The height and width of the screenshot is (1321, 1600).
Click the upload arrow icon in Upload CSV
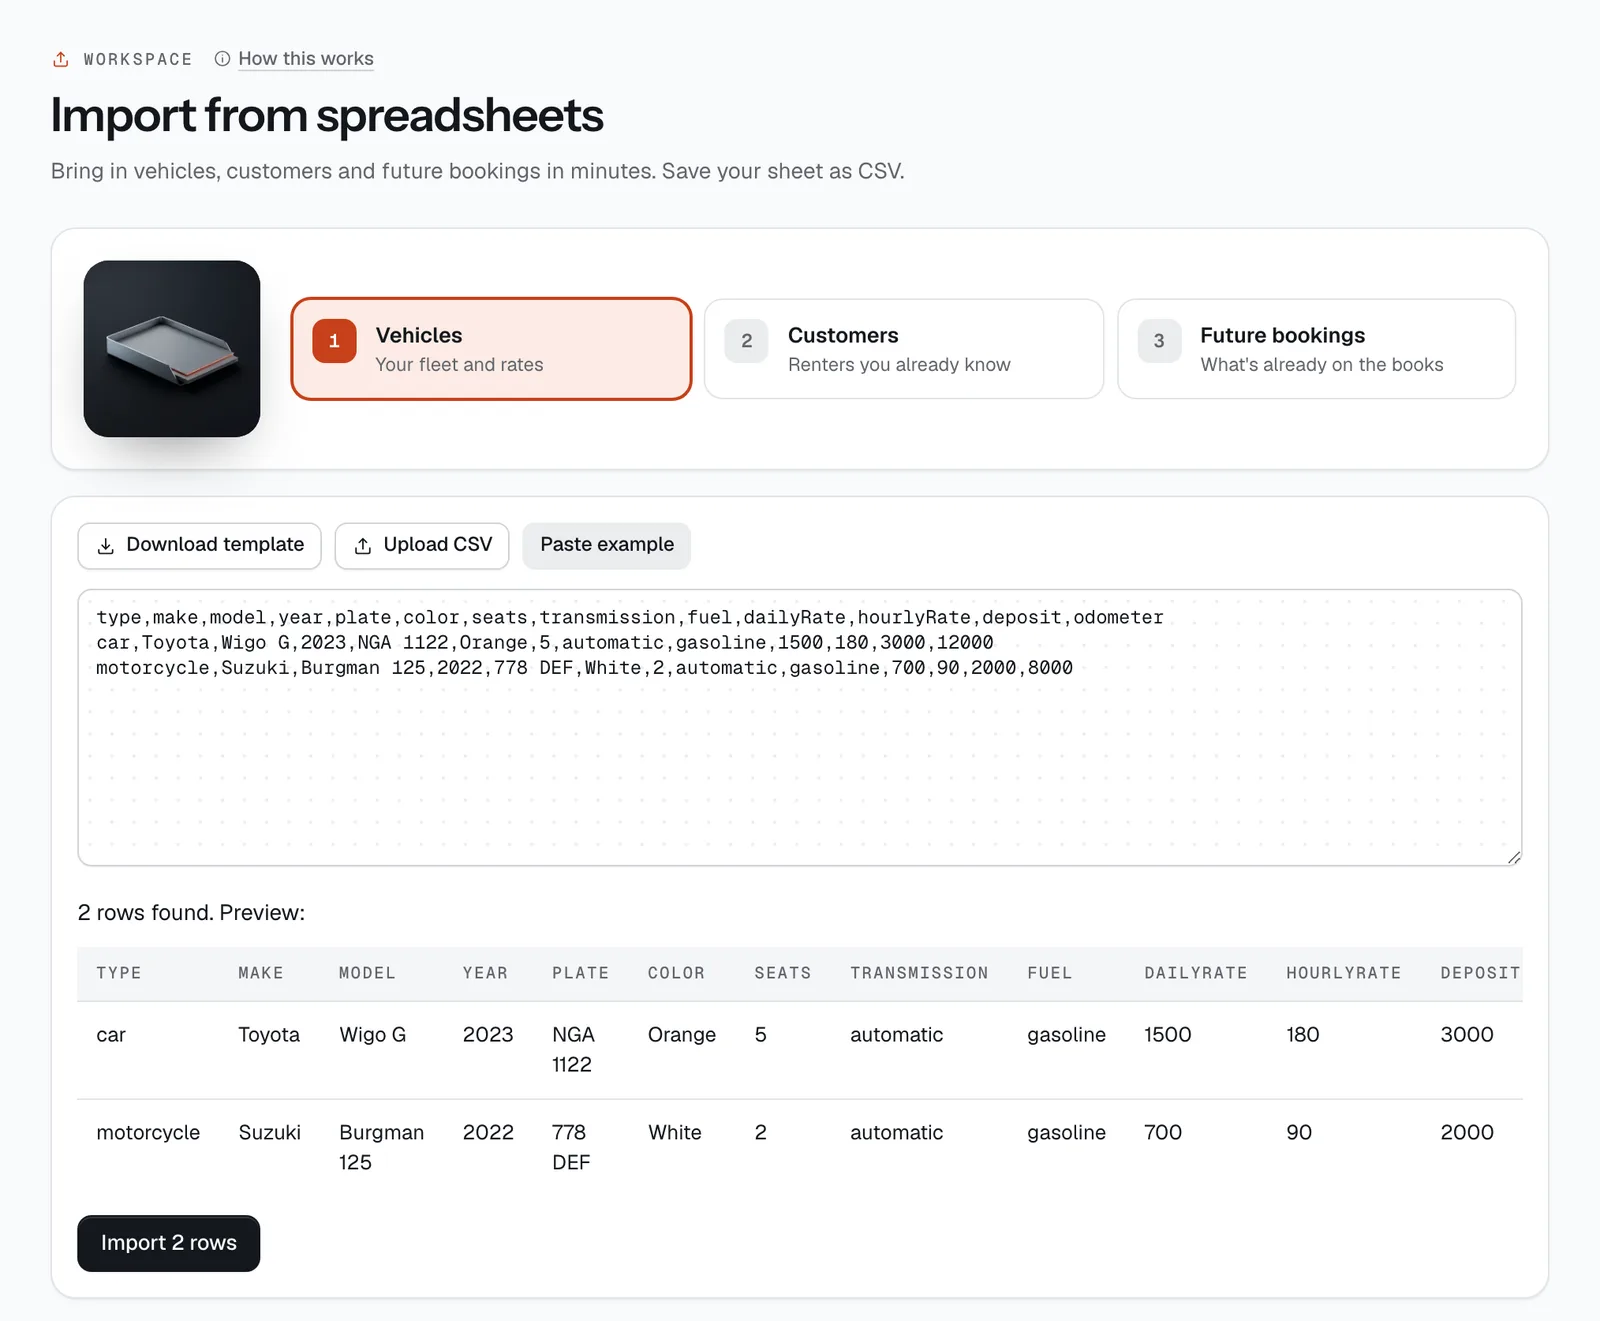coord(363,546)
